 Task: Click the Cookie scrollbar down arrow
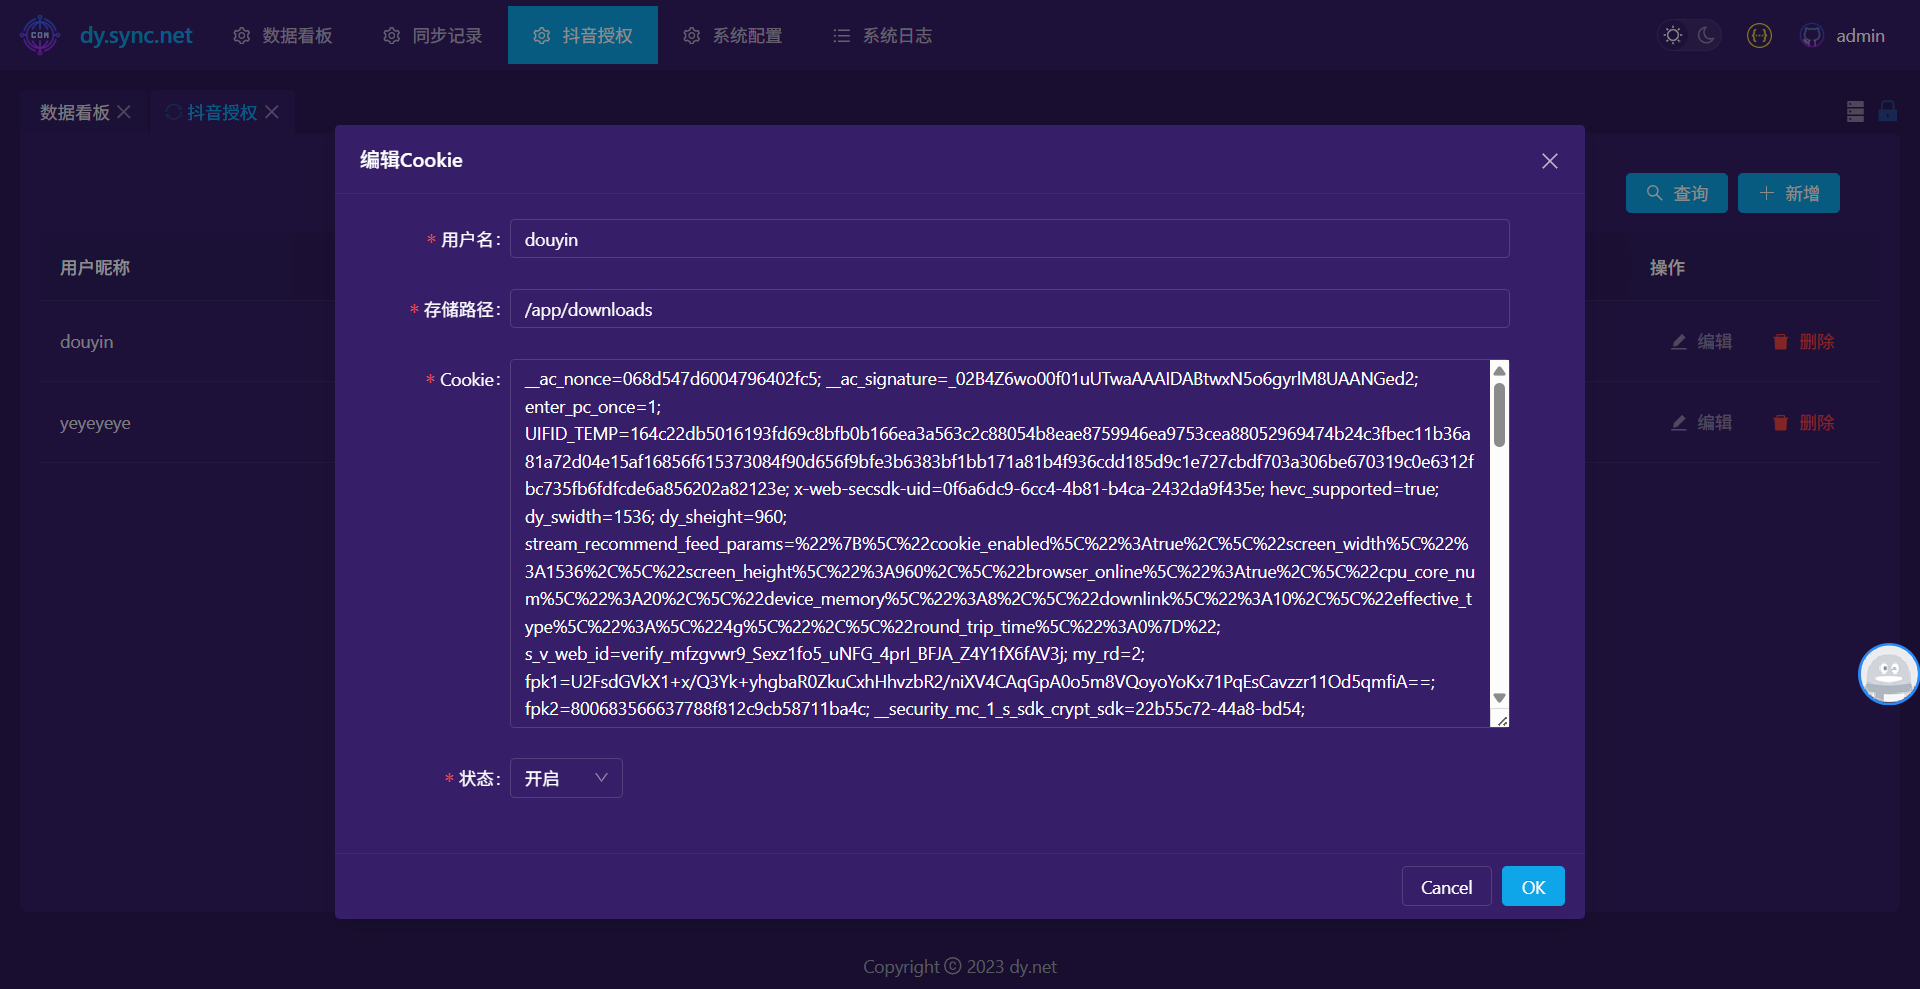1499,698
